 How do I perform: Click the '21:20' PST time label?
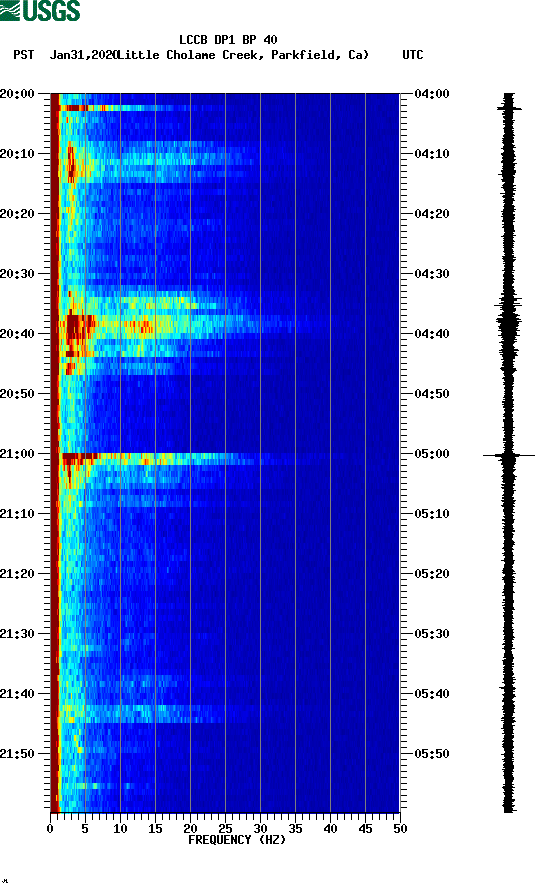(x=17, y=574)
